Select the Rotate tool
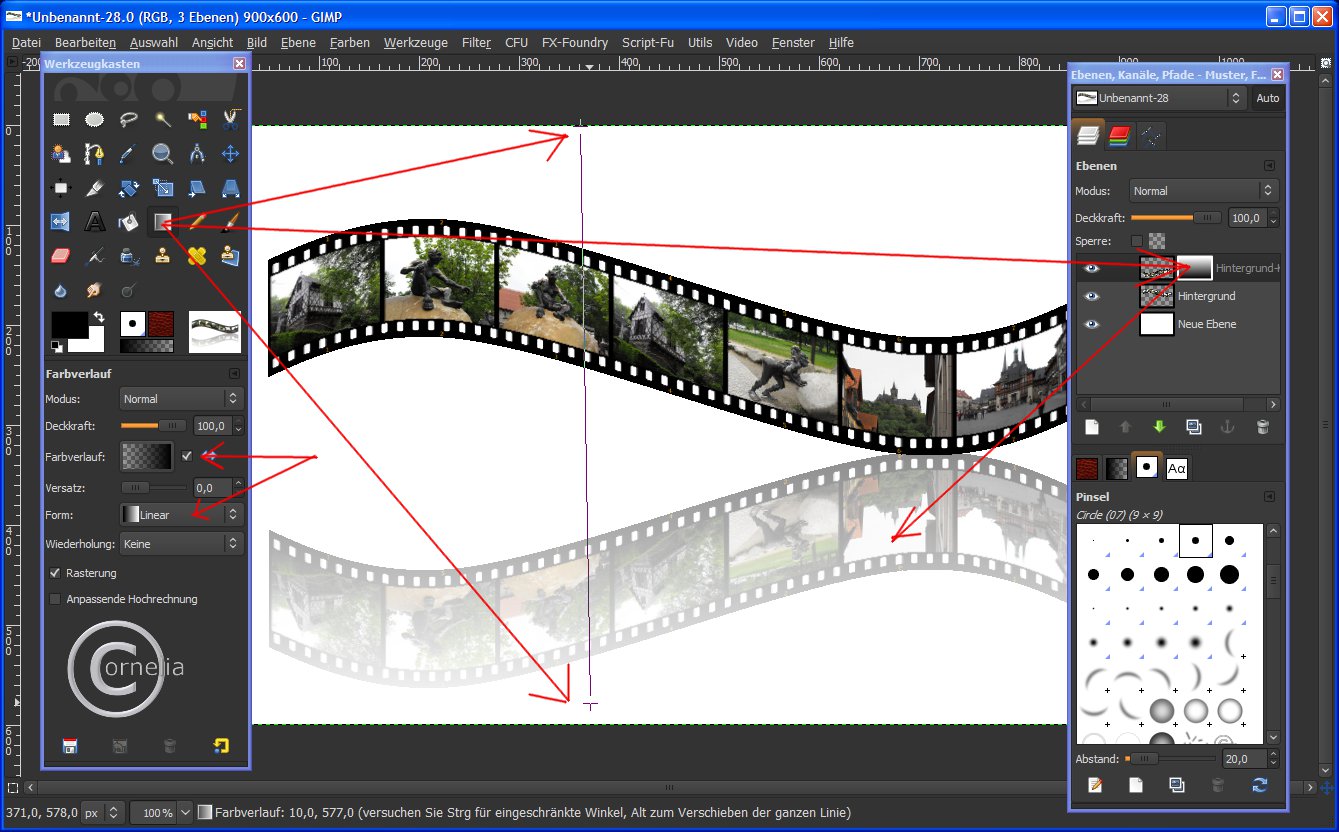Viewport: 1339px width, 832px height. (x=128, y=188)
